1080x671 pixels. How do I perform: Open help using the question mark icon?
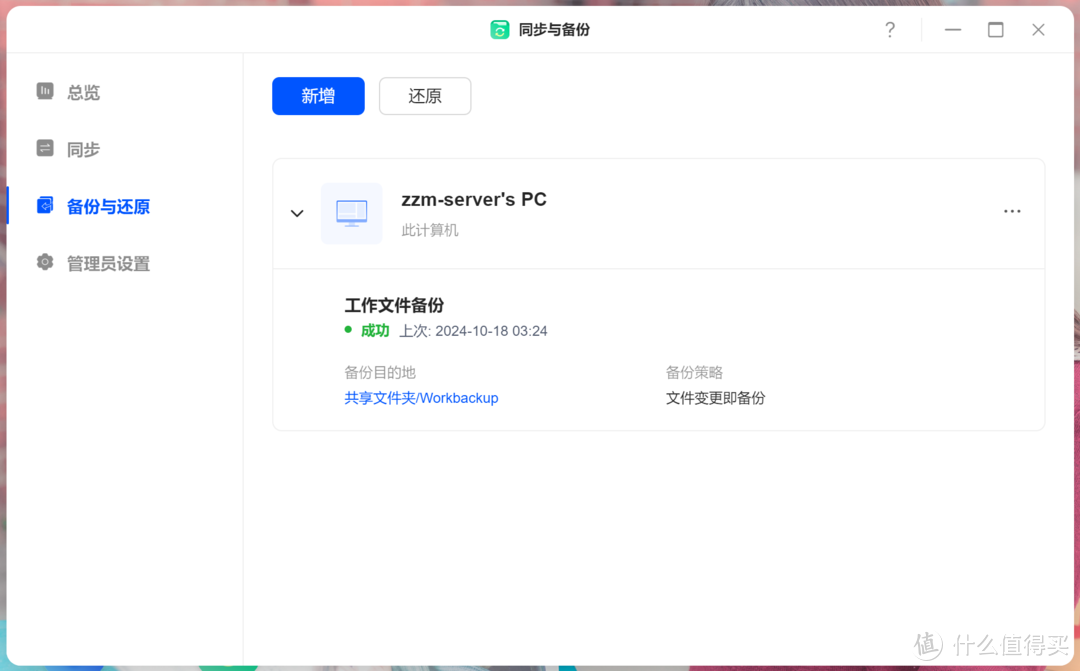[890, 29]
